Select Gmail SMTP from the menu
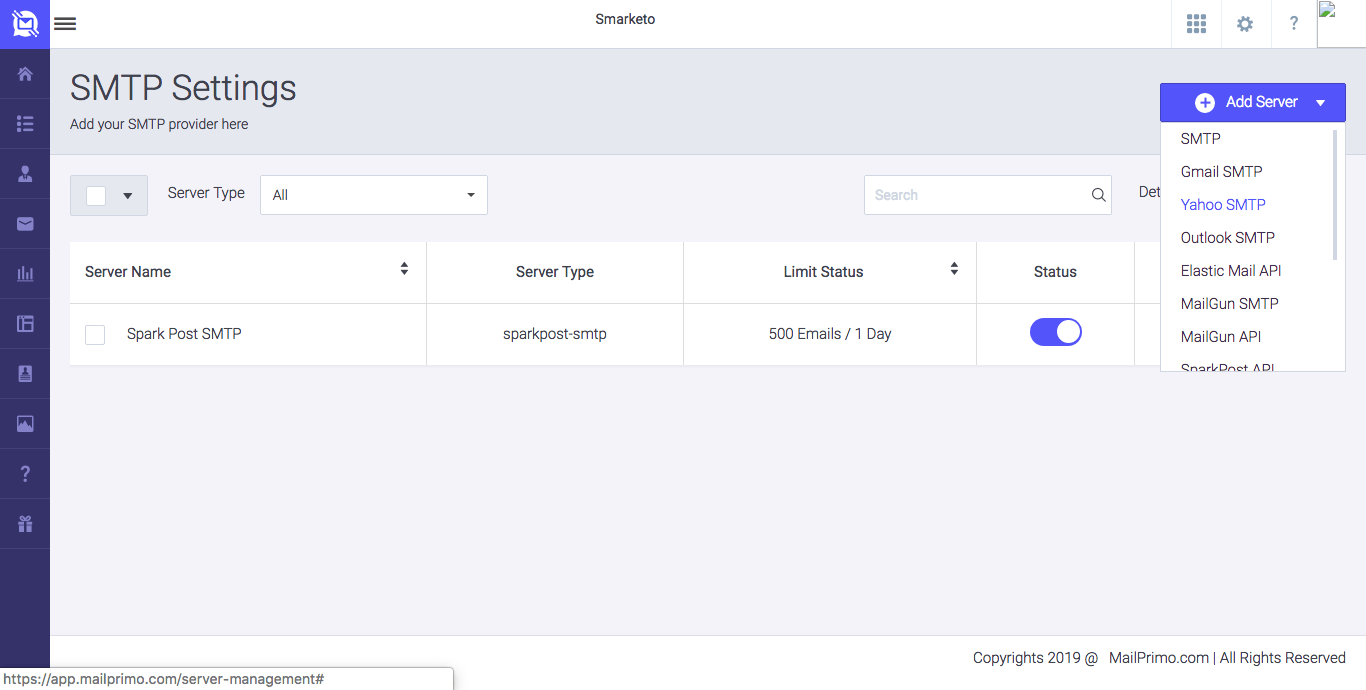The image size is (1366, 690). pos(1222,171)
